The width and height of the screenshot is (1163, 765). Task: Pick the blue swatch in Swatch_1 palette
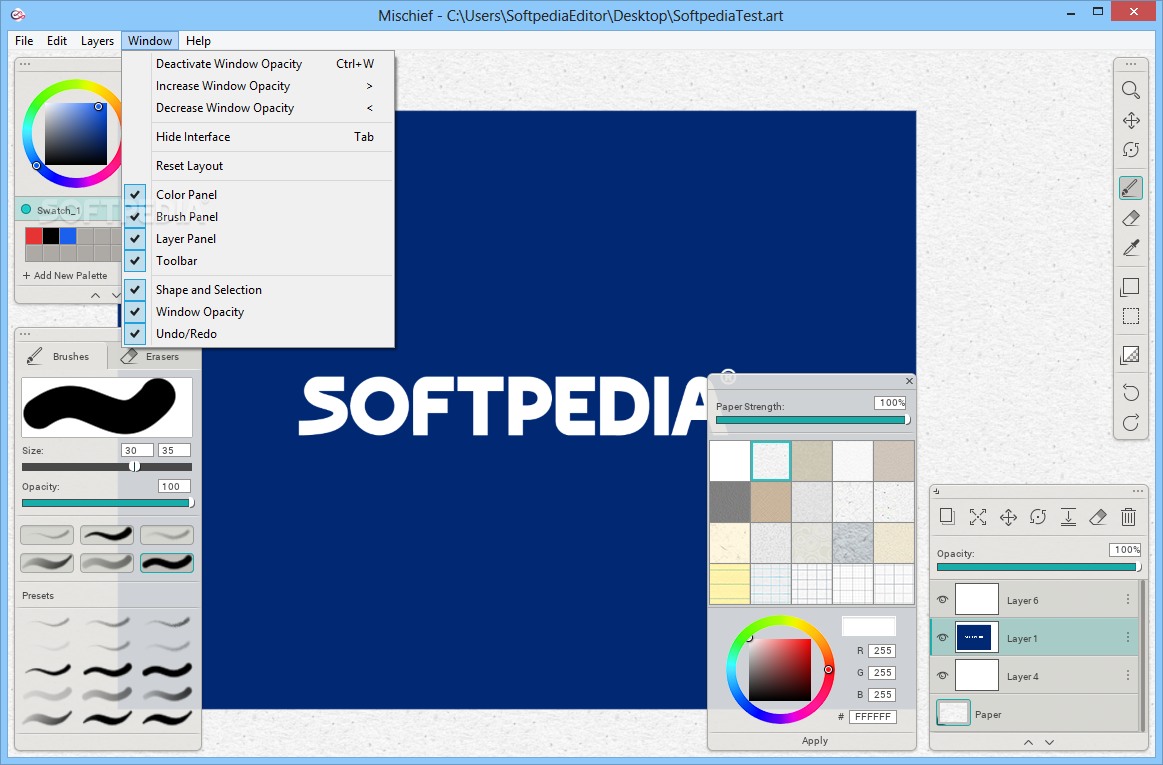(68, 236)
